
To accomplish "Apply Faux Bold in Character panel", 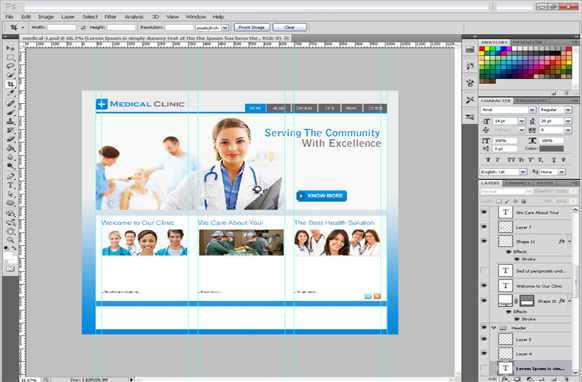I will tap(488, 160).
